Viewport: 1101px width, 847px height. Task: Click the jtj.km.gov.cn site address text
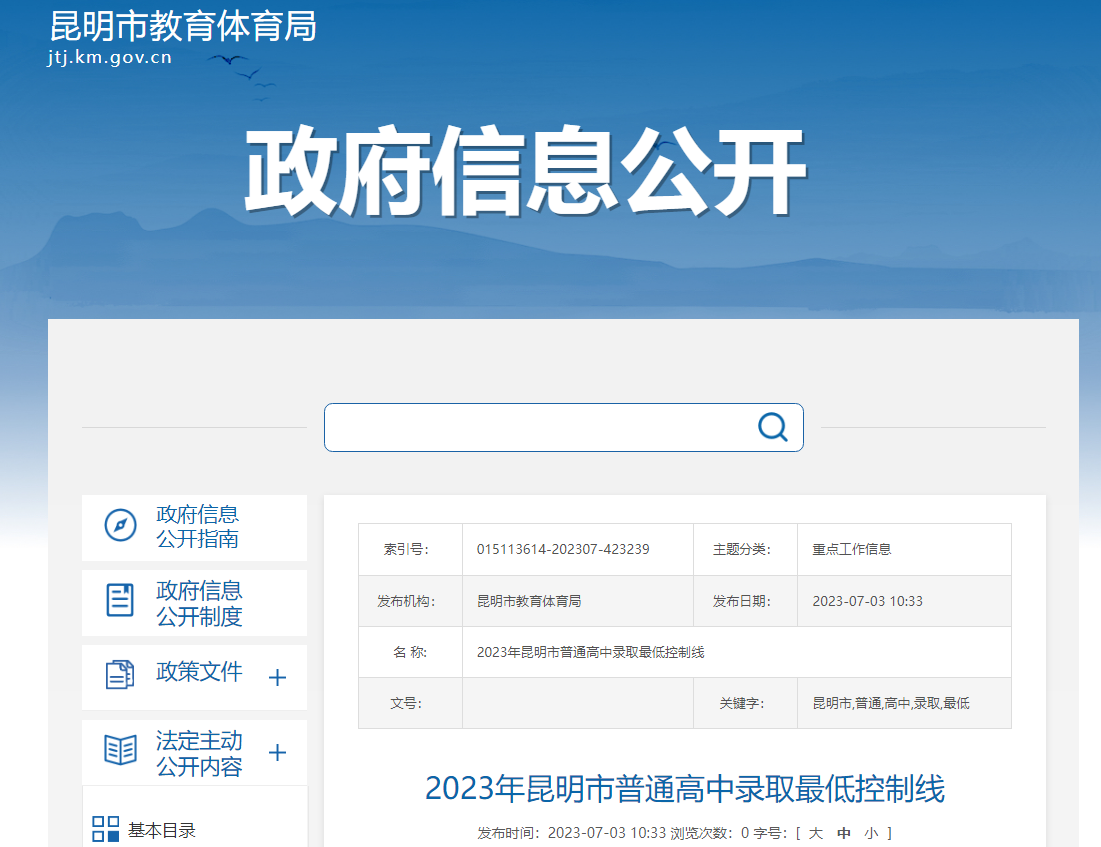pyautogui.click(x=110, y=57)
